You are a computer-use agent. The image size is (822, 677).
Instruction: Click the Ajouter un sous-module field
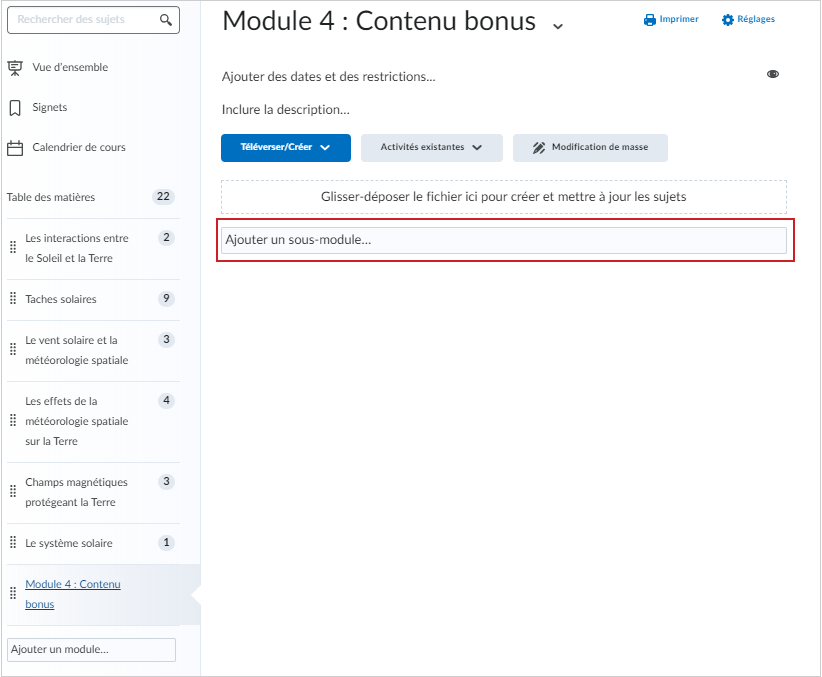tap(503, 240)
